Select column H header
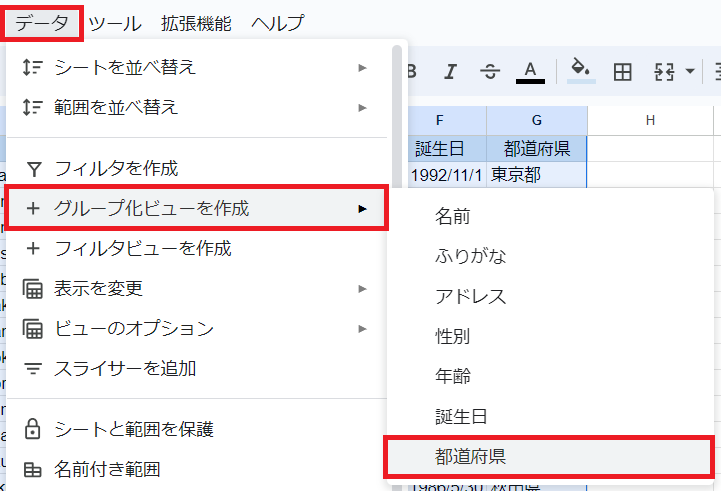721x491 pixels. (650, 121)
